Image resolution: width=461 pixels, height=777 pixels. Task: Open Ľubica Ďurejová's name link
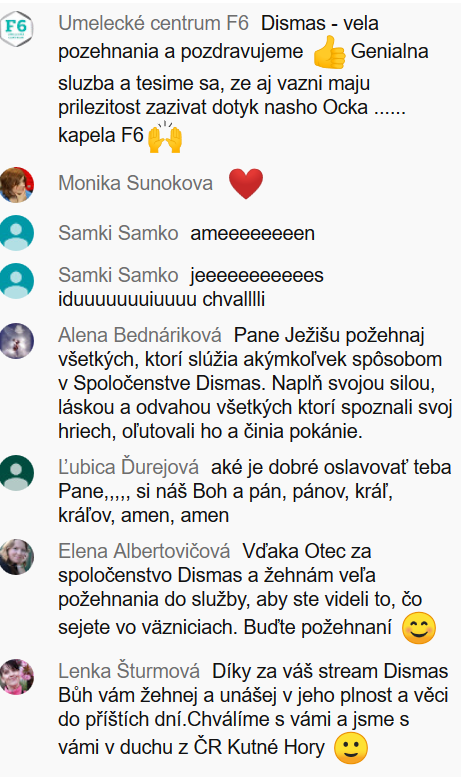128,467
